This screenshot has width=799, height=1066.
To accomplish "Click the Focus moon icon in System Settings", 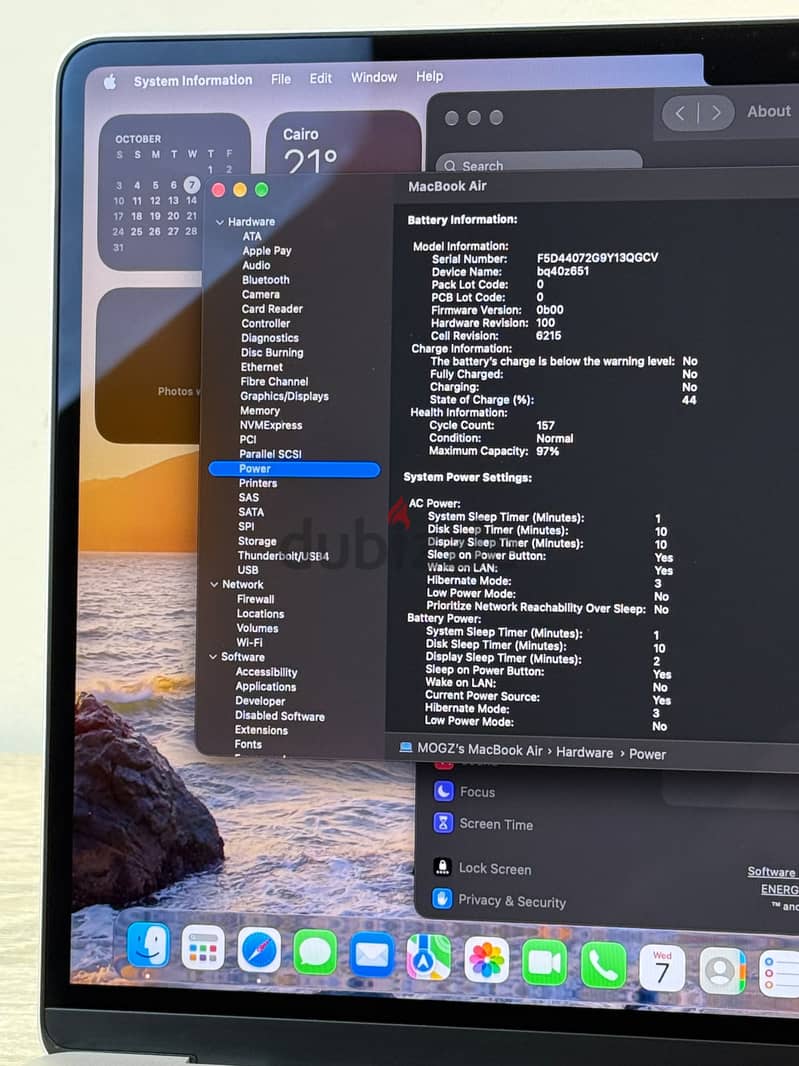I will coord(443,791).
